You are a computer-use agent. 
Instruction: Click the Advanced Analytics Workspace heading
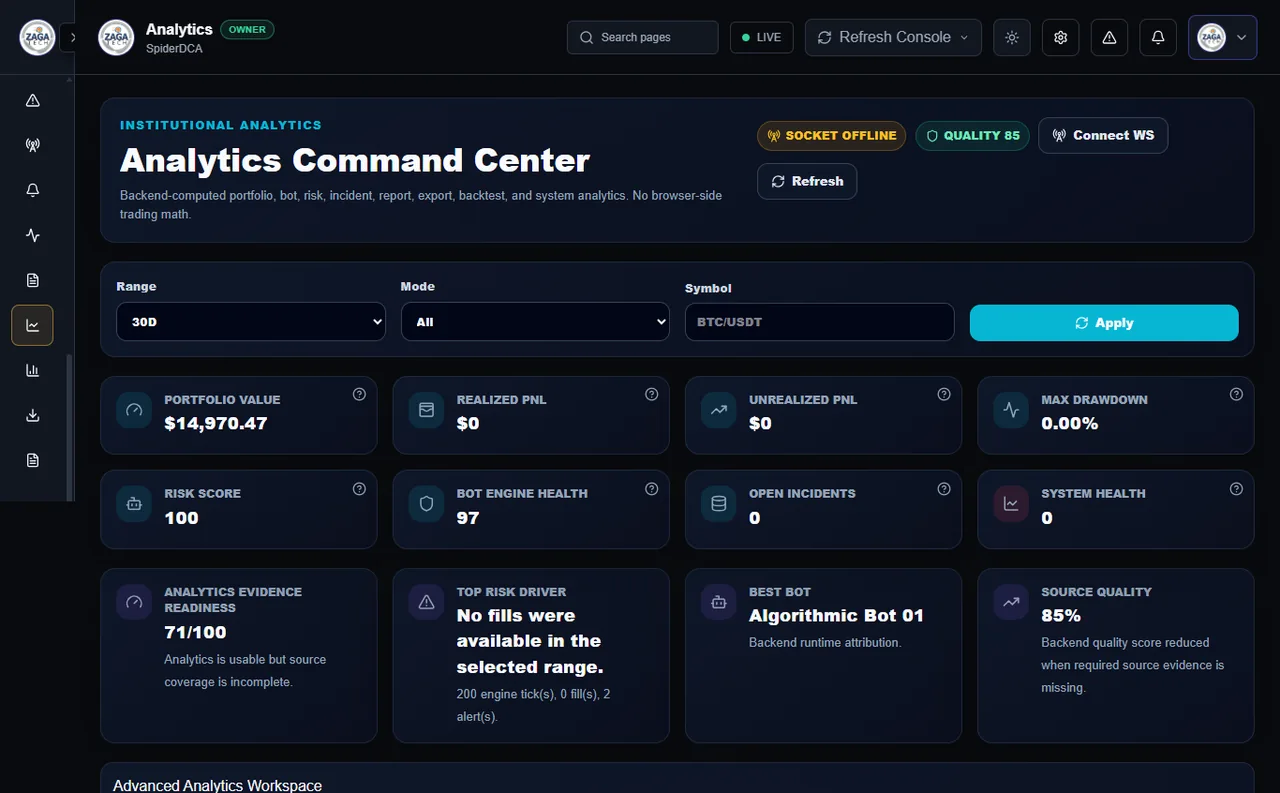[x=217, y=786]
